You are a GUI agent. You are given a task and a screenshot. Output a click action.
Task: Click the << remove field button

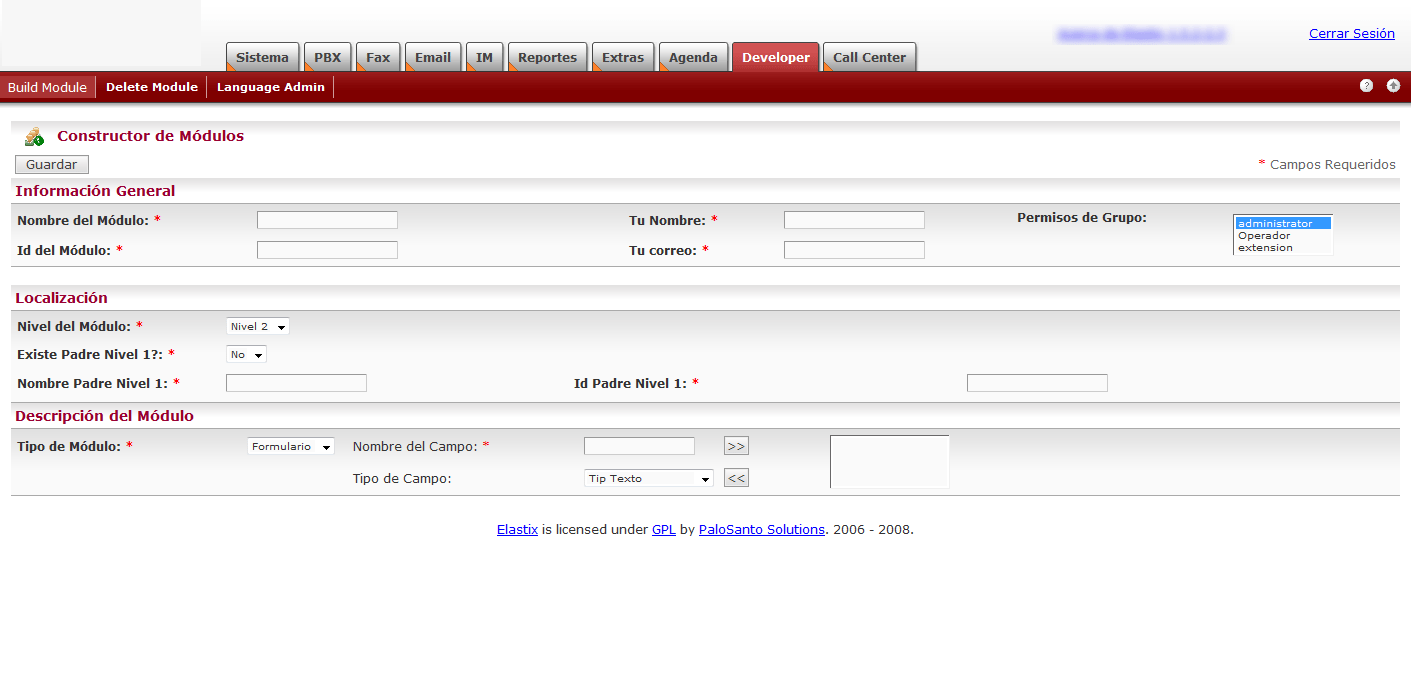pos(736,478)
